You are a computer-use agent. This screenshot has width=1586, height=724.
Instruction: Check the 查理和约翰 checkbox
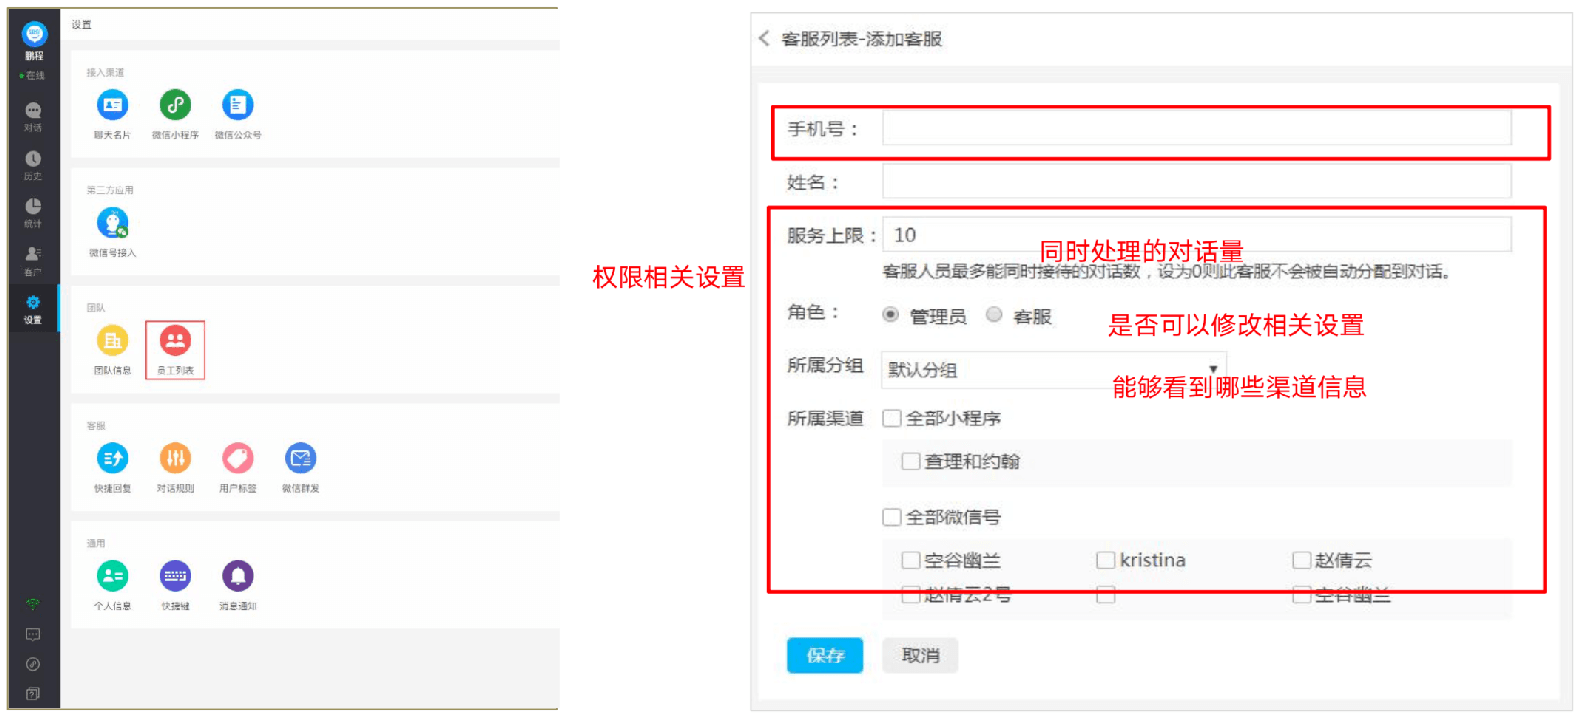tap(911, 461)
